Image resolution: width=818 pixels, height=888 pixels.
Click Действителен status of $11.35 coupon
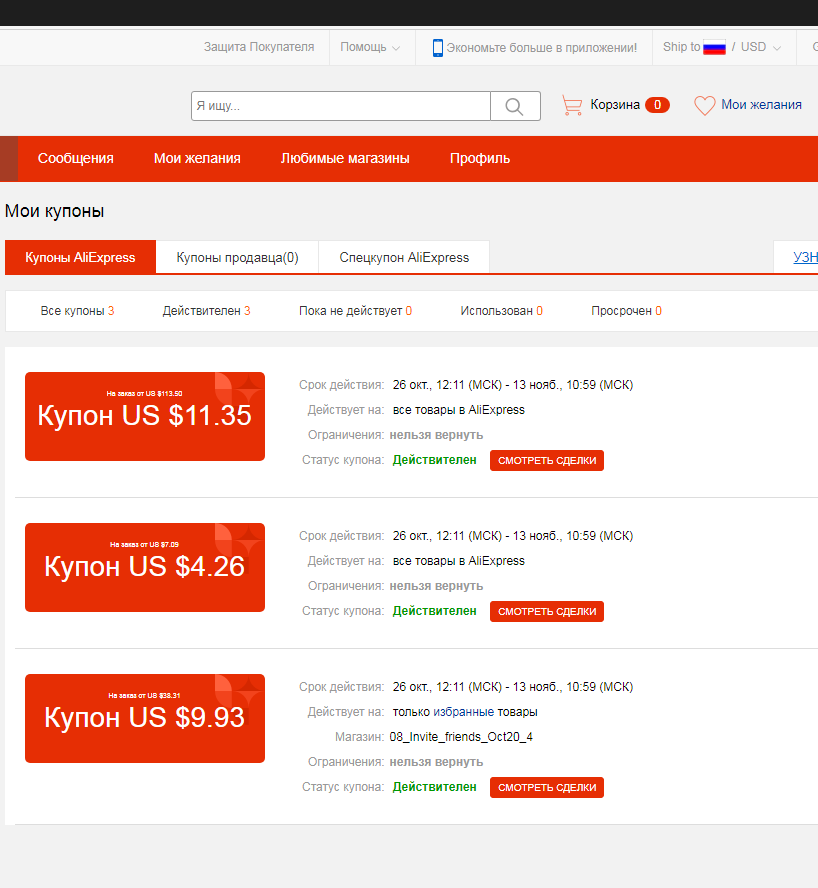(x=434, y=460)
